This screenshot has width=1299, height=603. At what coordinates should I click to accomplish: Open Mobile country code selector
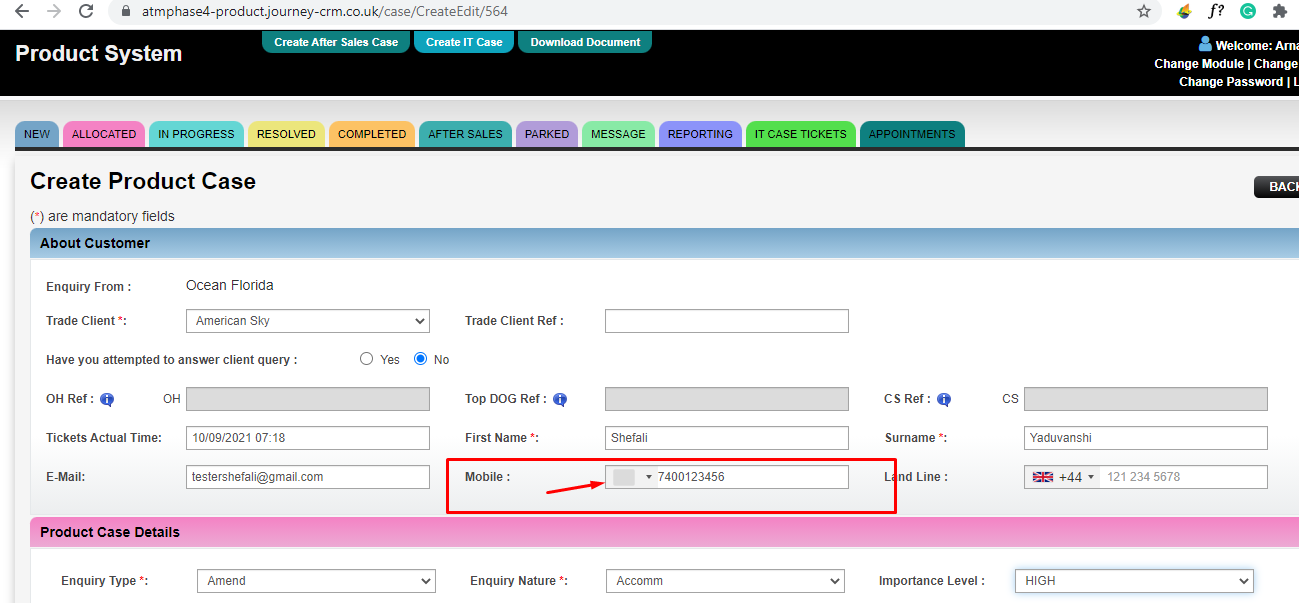tap(632, 477)
